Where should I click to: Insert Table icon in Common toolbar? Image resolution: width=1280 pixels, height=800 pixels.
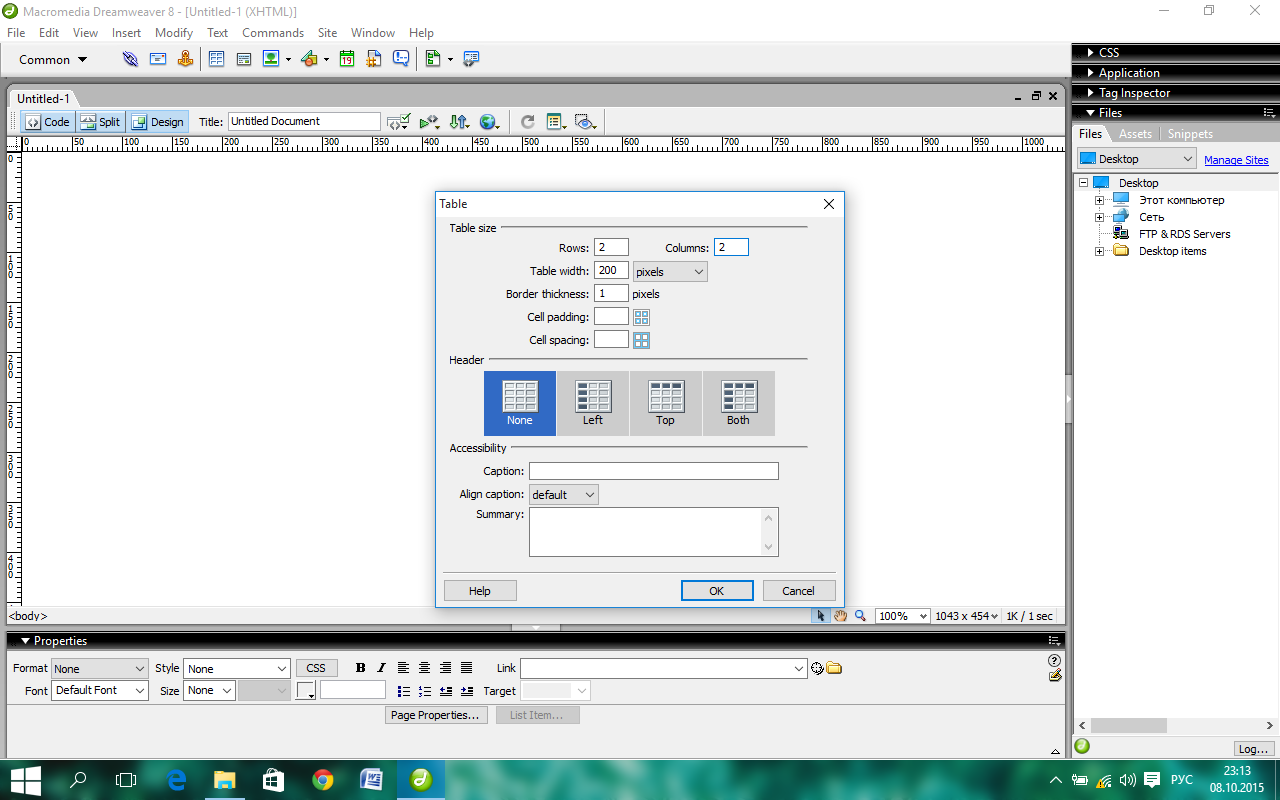pyautogui.click(x=216, y=59)
